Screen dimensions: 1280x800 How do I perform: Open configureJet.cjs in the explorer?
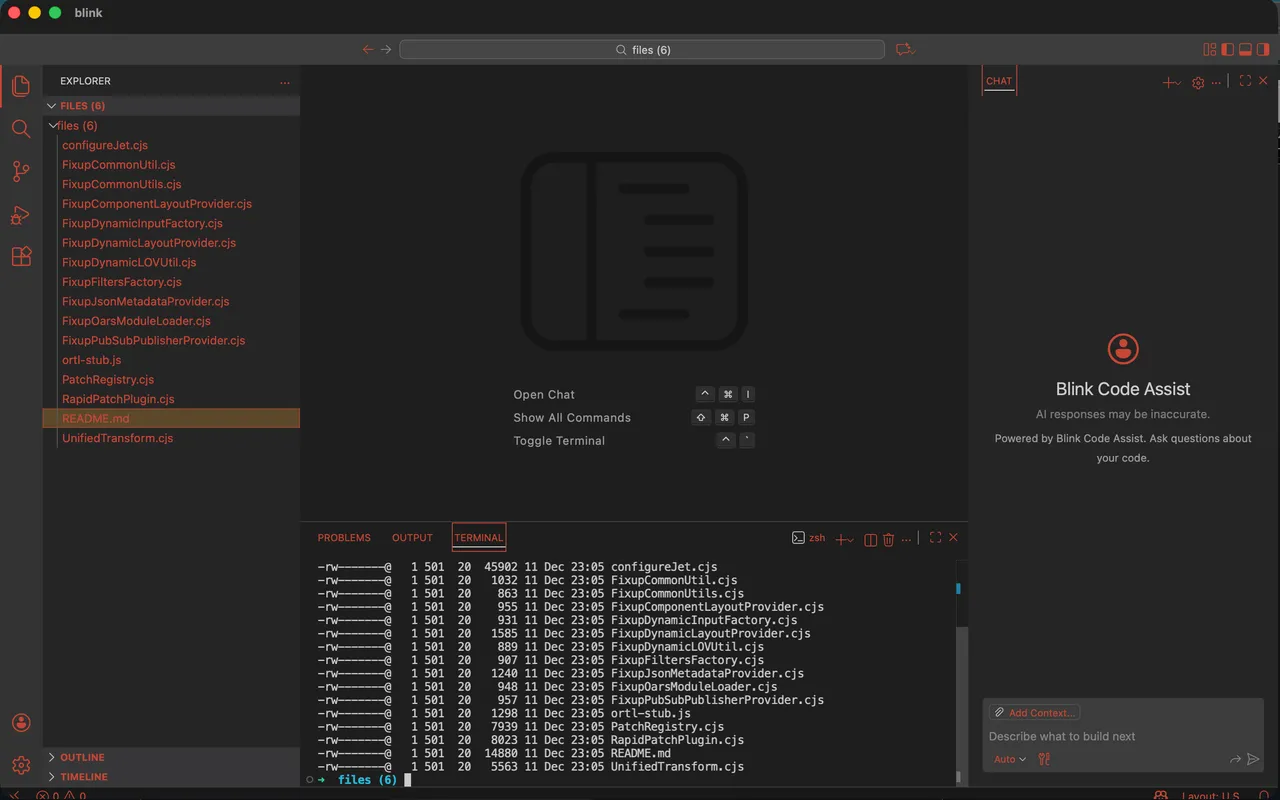point(171,145)
